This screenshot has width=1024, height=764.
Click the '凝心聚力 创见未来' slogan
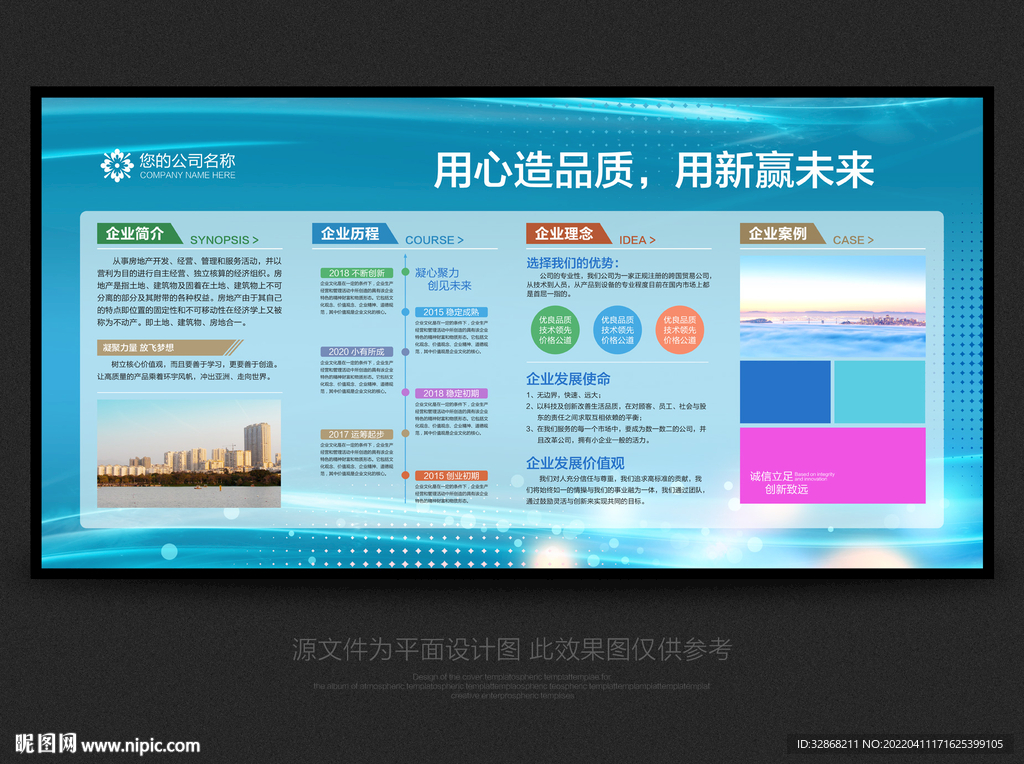coord(443,279)
